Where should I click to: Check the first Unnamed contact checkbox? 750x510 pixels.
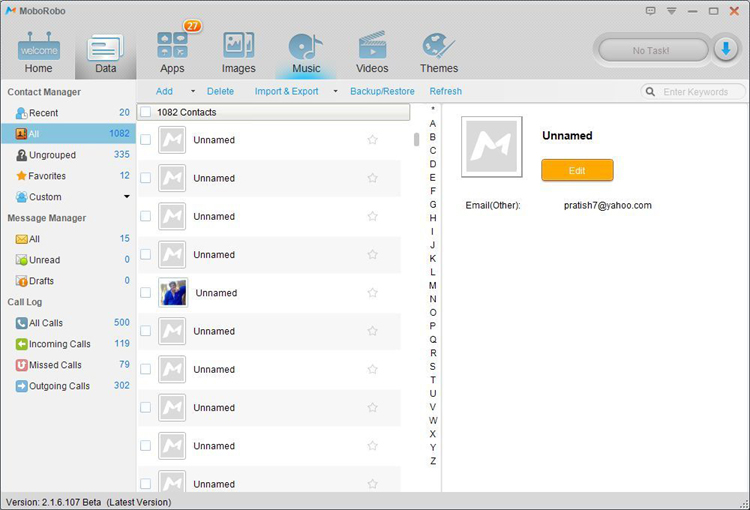(146, 140)
